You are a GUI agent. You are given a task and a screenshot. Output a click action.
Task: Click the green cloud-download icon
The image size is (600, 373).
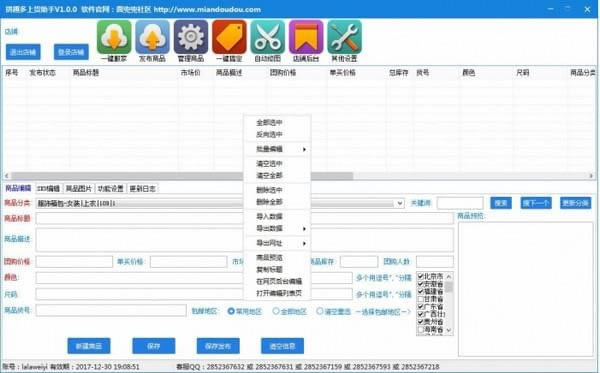114,37
